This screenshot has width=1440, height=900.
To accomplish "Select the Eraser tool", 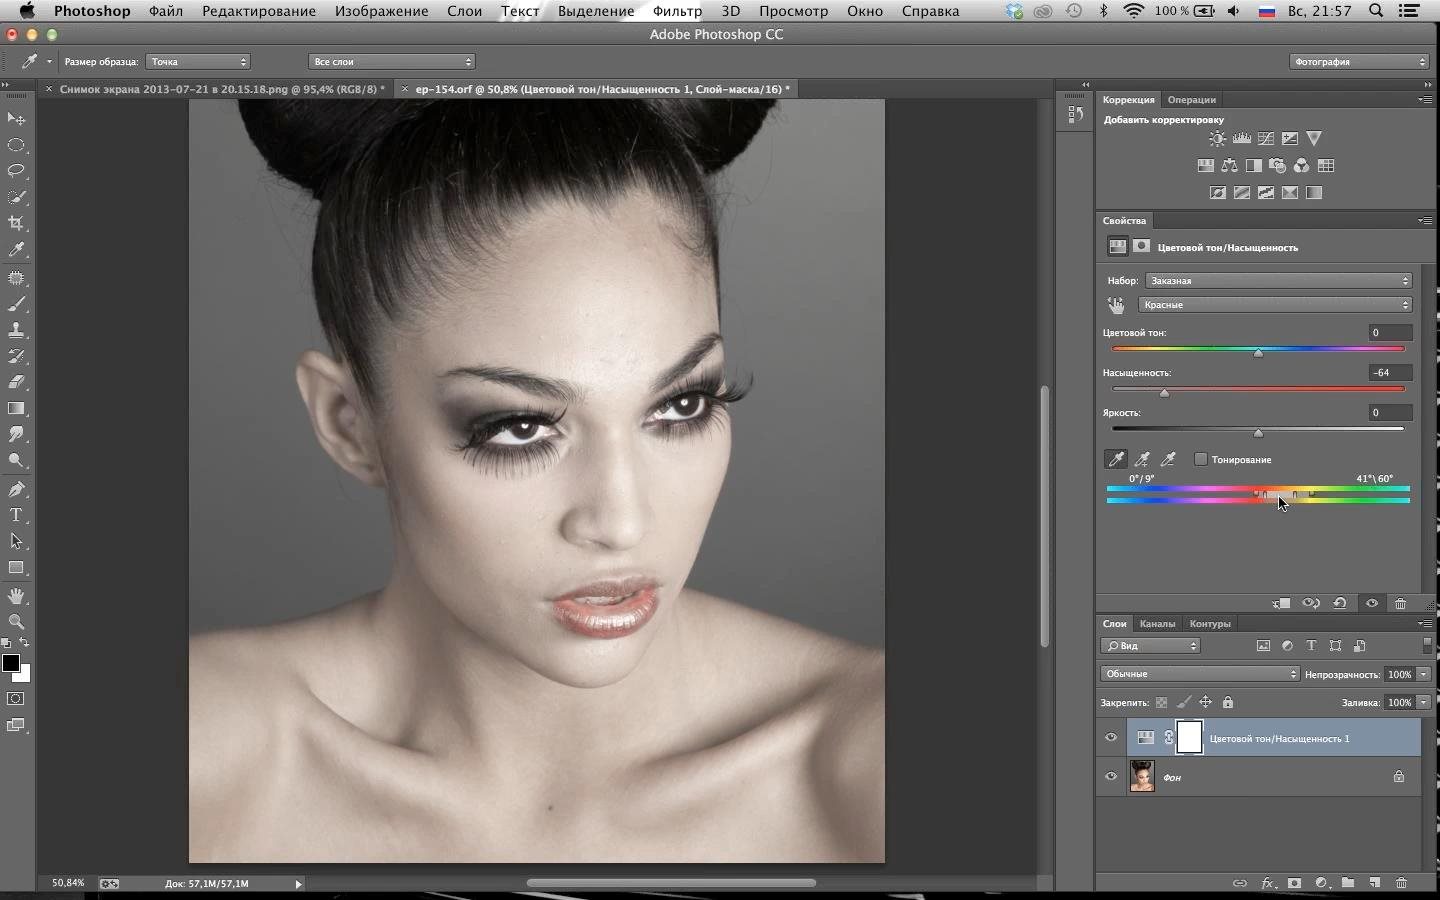I will pyautogui.click(x=16, y=382).
